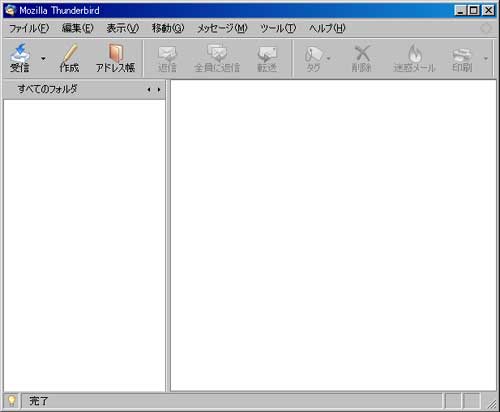Mark as junk with 迷惑メール icon
This screenshot has width=500, height=412.
pyautogui.click(x=414, y=59)
